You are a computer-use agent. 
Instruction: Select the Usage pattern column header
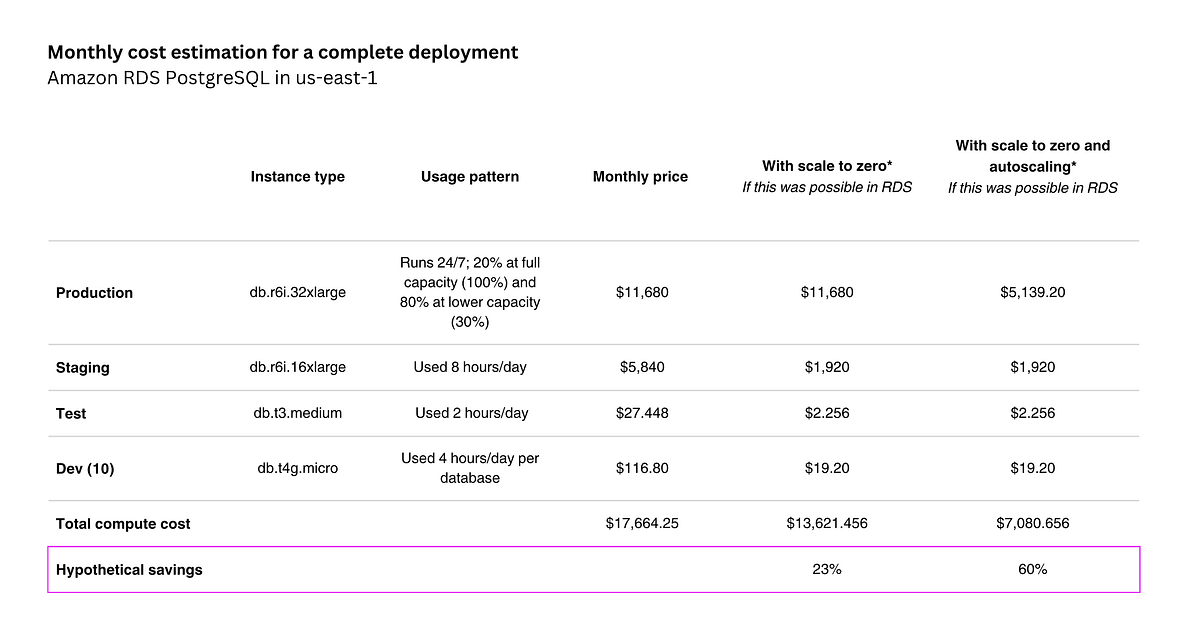point(470,177)
